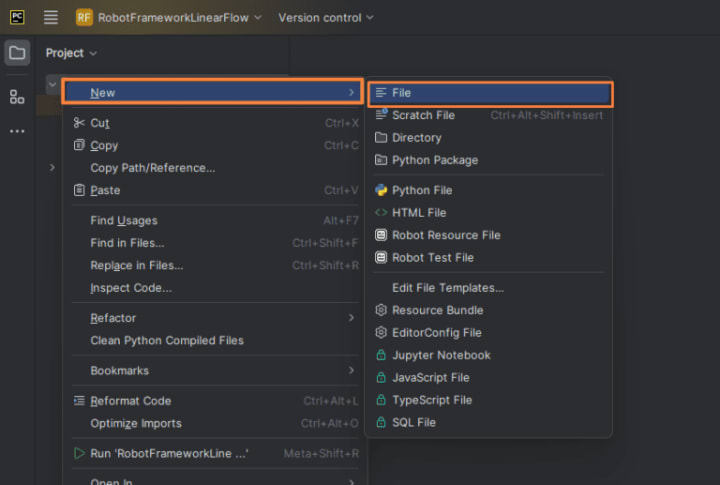Open the main hamburger menu

[x=51, y=17]
